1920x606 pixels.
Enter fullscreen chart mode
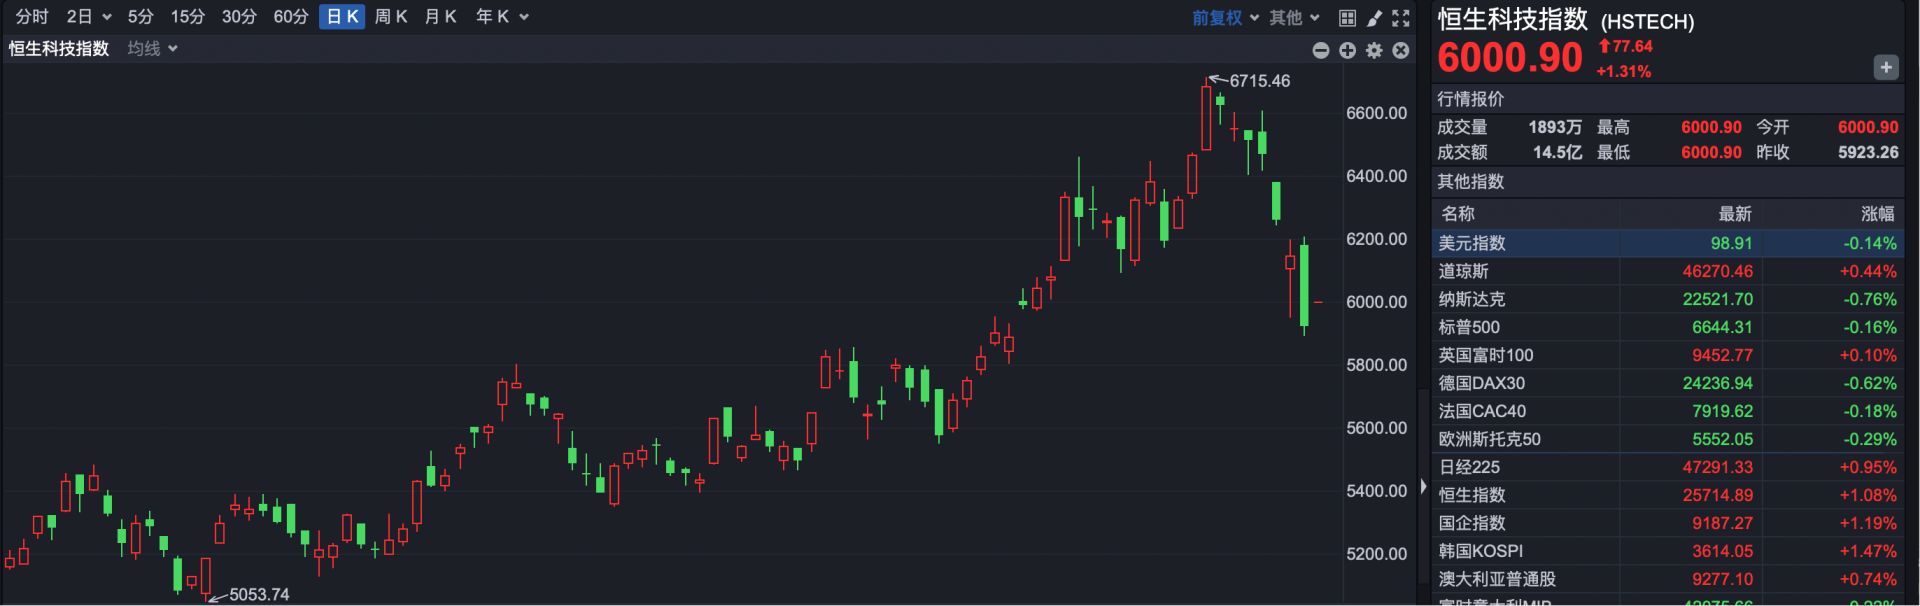1401,18
